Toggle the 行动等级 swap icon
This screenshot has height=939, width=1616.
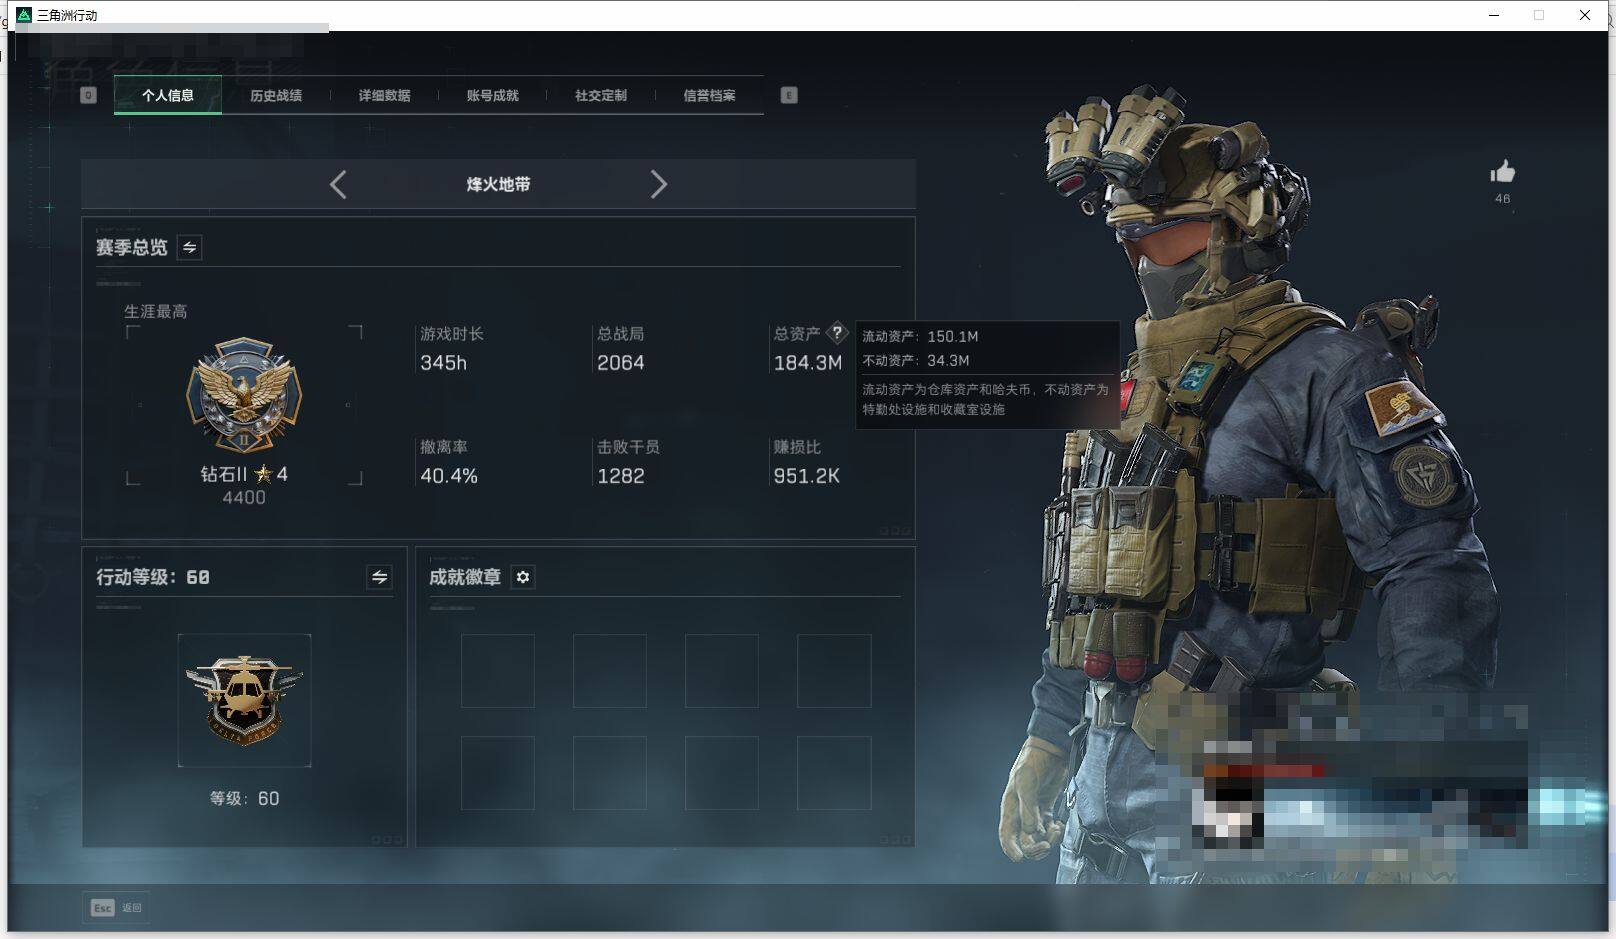[x=379, y=577]
